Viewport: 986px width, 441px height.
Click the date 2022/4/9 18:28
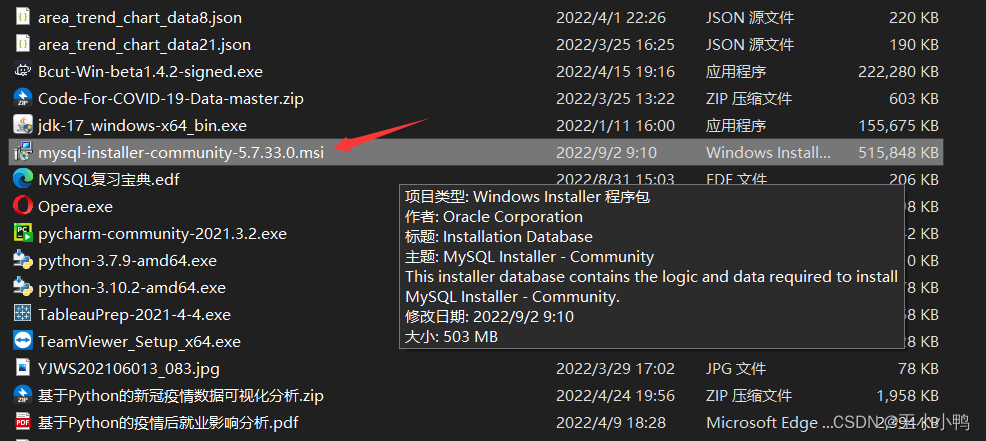click(x=611, y=423)
